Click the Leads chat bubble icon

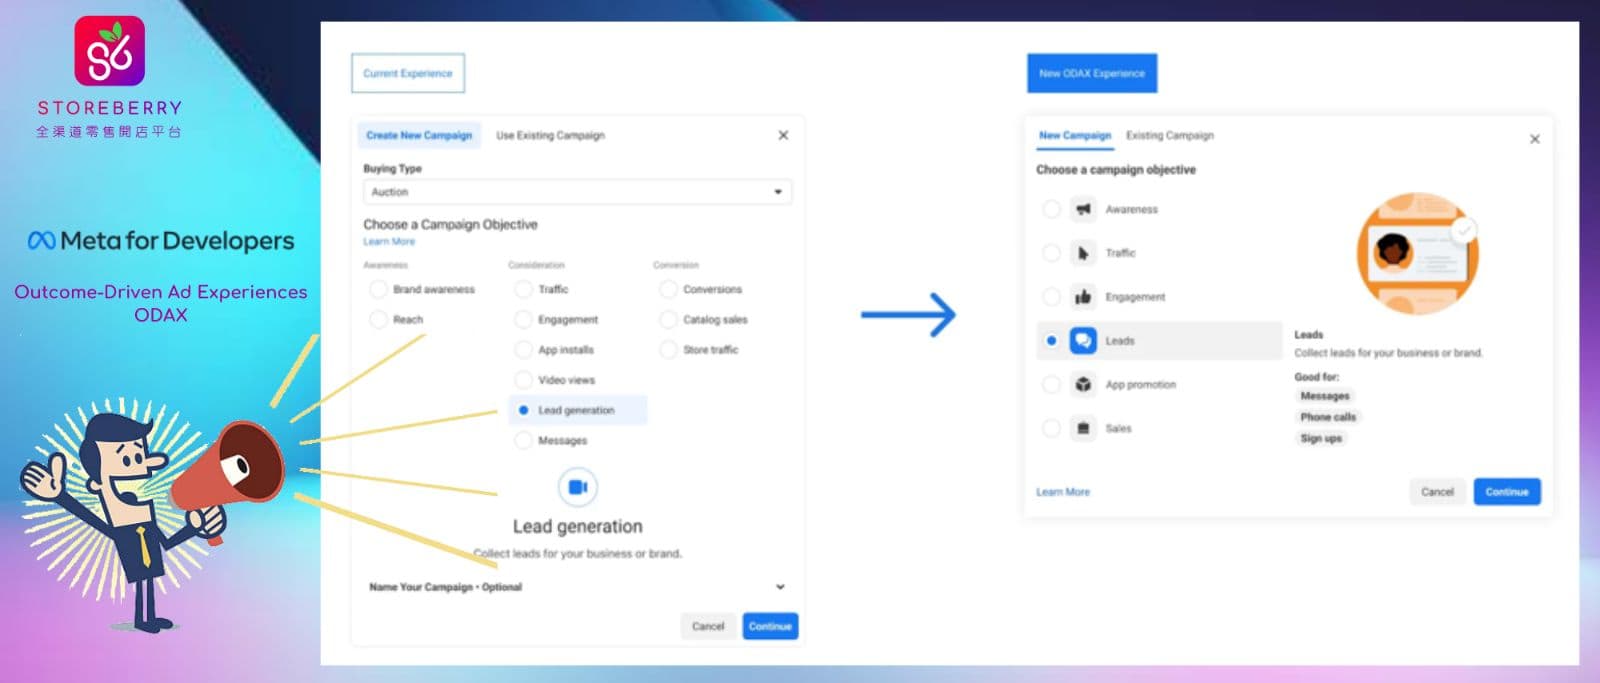1083,341
